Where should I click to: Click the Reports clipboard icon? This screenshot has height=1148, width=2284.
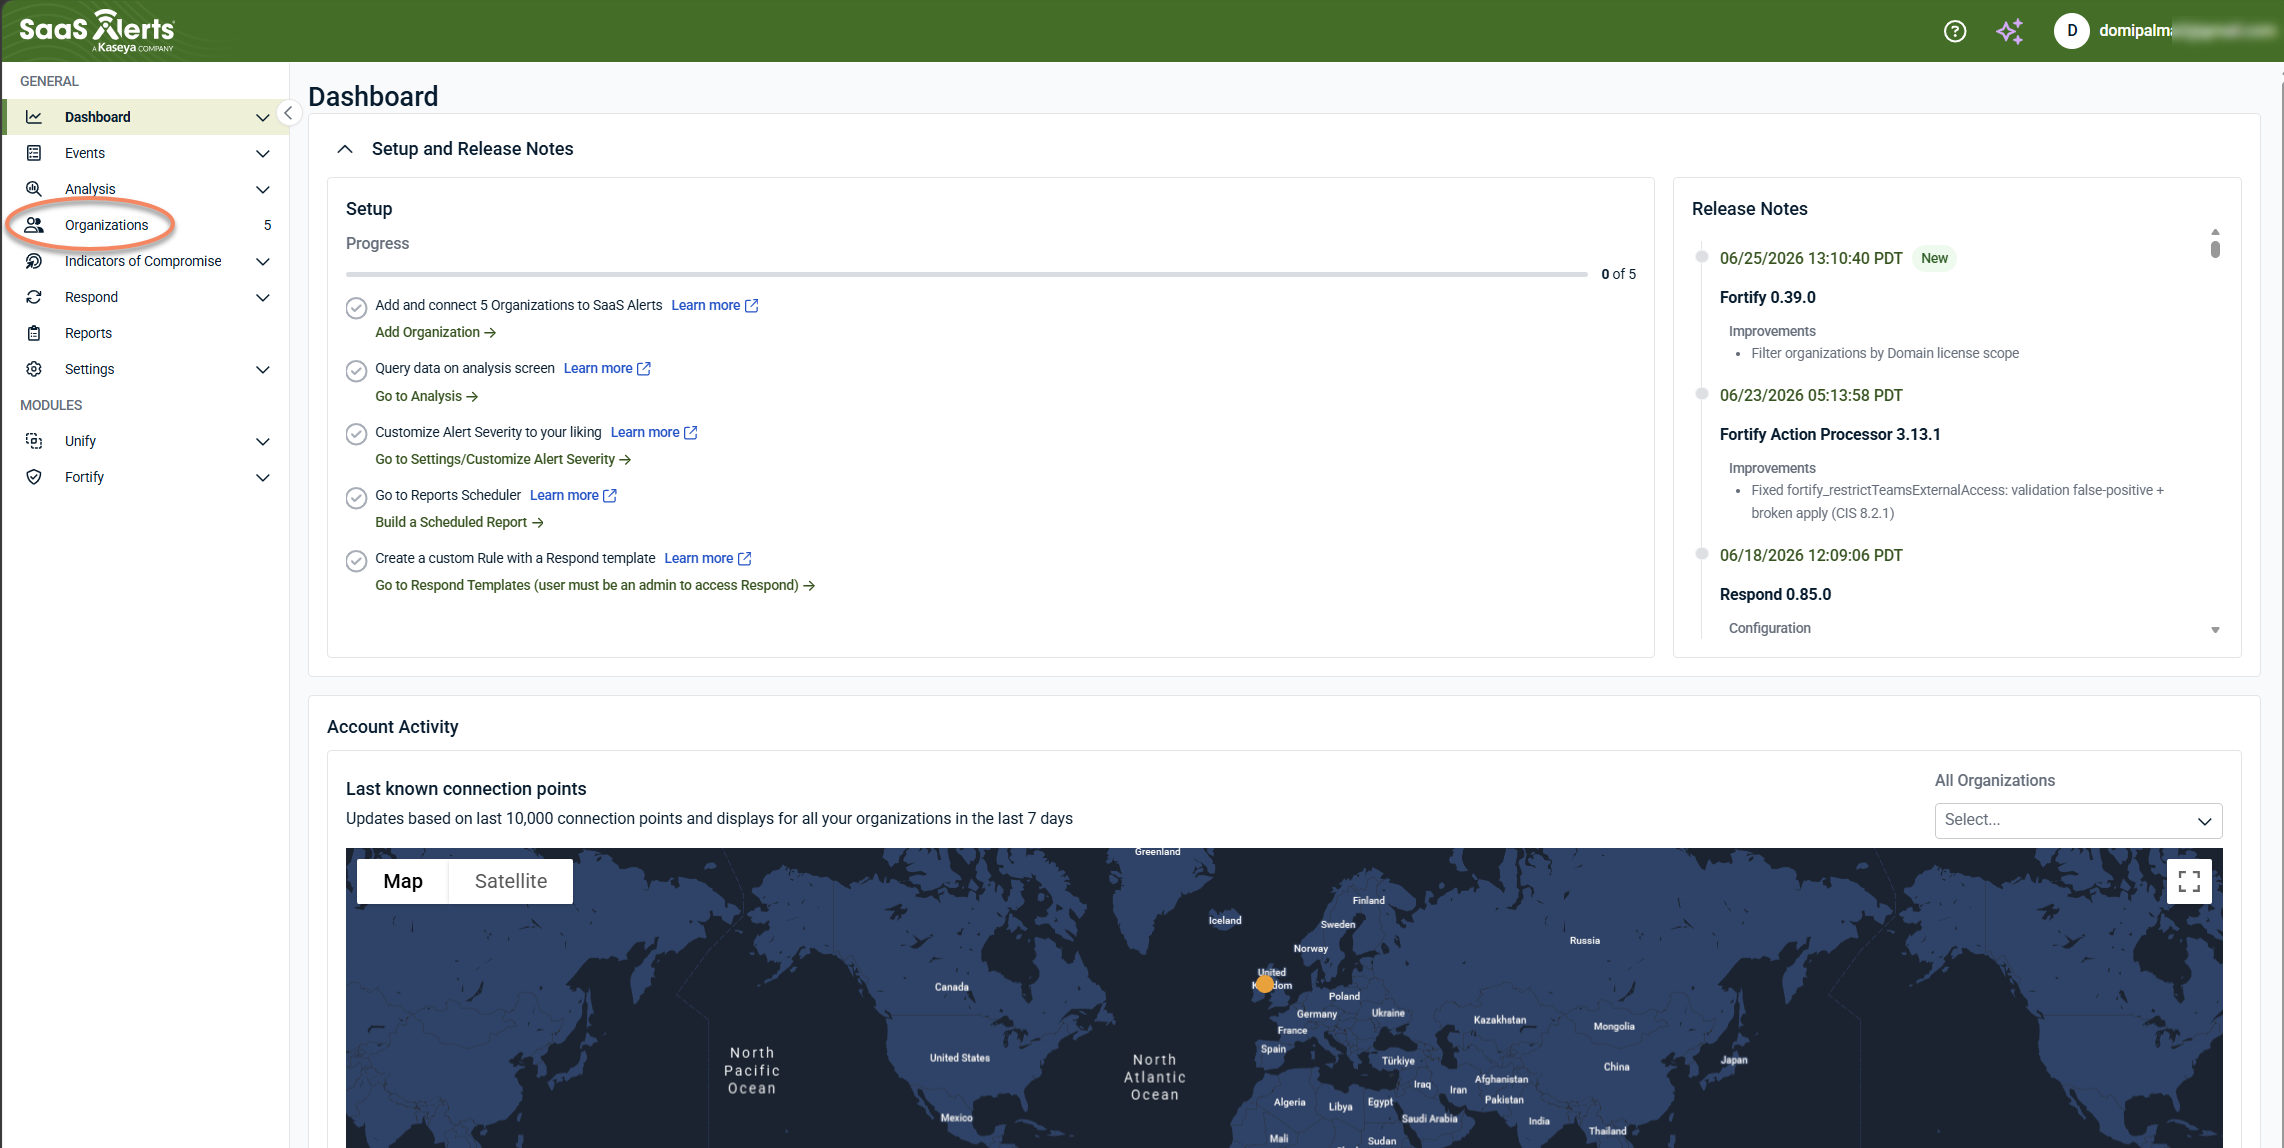pos(34,333)
